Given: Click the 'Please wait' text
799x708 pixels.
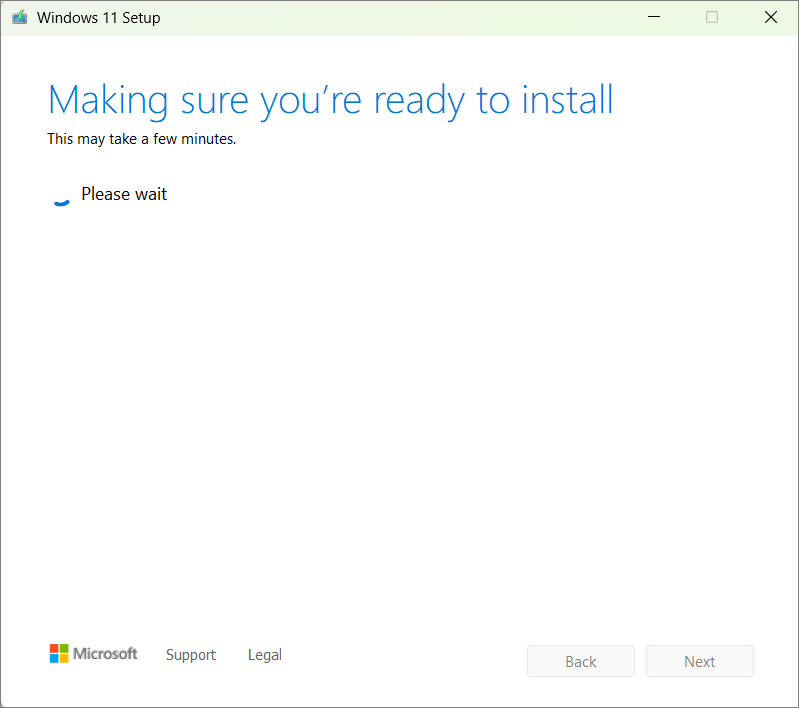Looking at the screenshot, I should pyautogui.click(x=124, y=194).
